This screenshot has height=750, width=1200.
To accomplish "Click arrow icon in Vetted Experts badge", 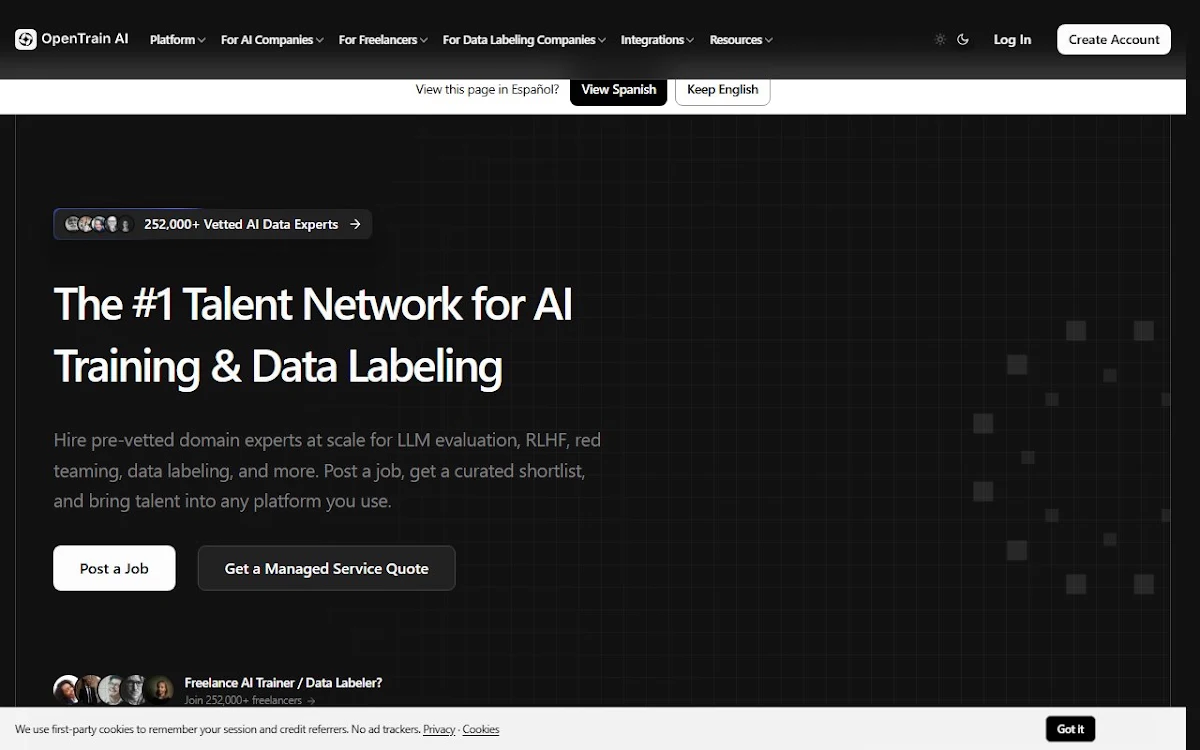I will point(355,224).
